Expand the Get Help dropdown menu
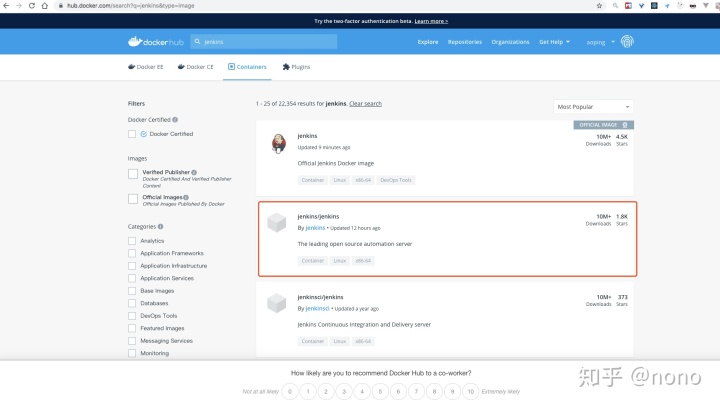Viewport: 720px width, 406px height. tap(554, 42)
